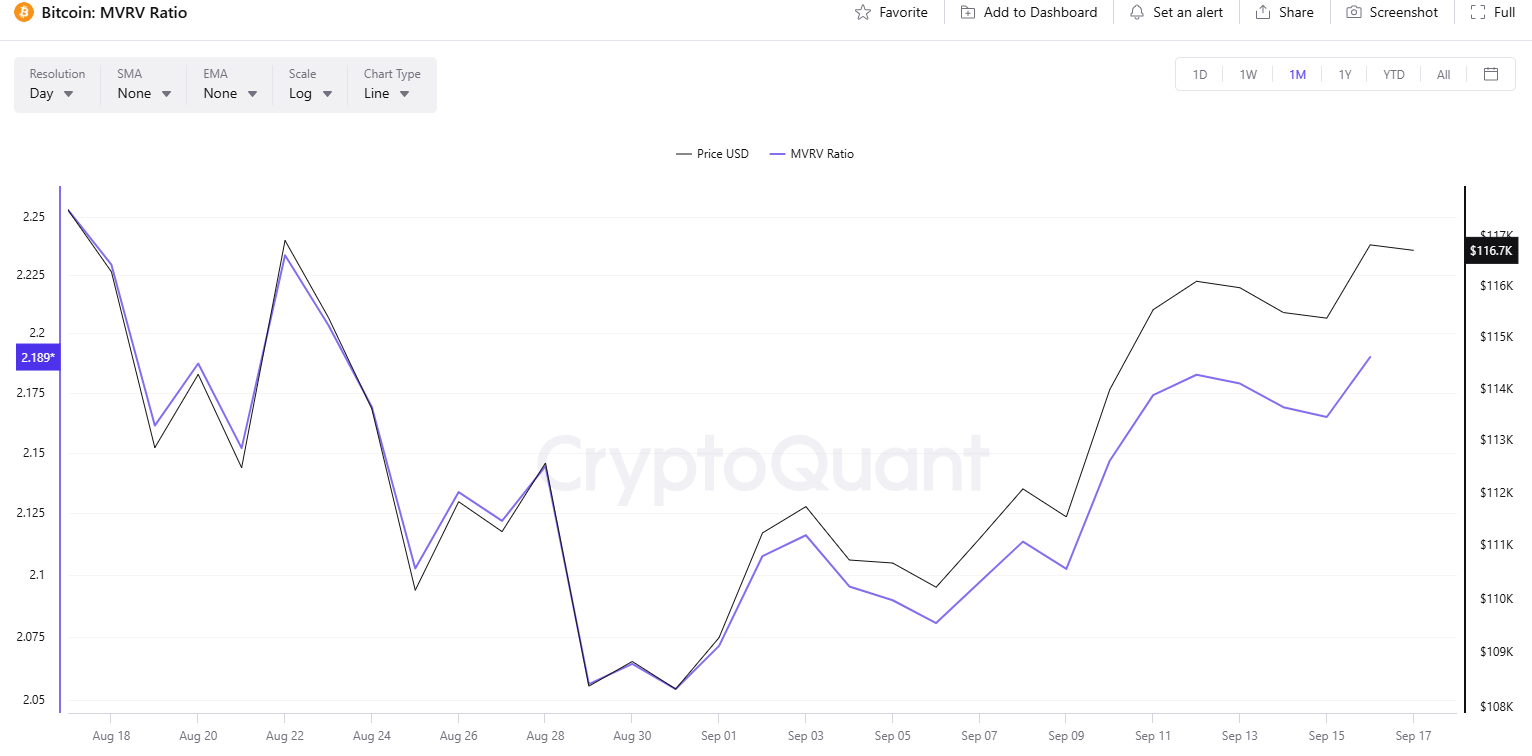Viewport: 1532px width, 756px height.
Task: Toggle MVRV Ratio series in legend
Action: point(811,154)
